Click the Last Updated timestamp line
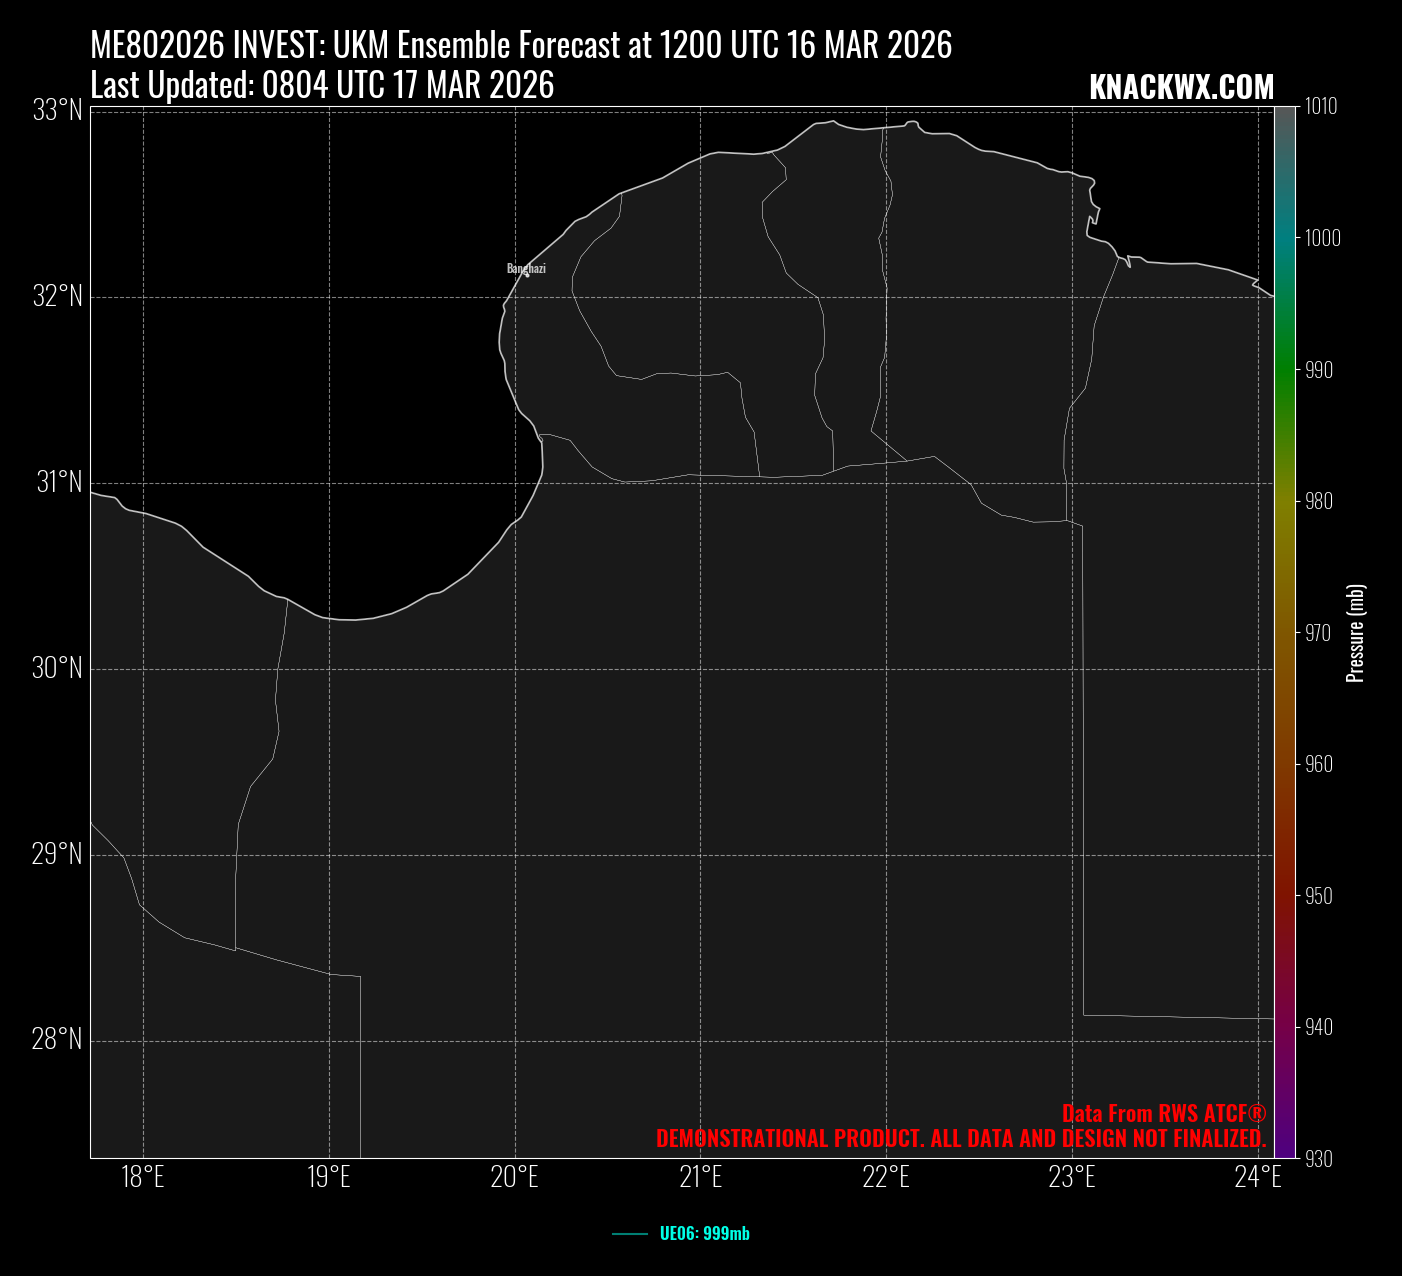Viewport: 1402px width, 1276px height. coord(322,86)
